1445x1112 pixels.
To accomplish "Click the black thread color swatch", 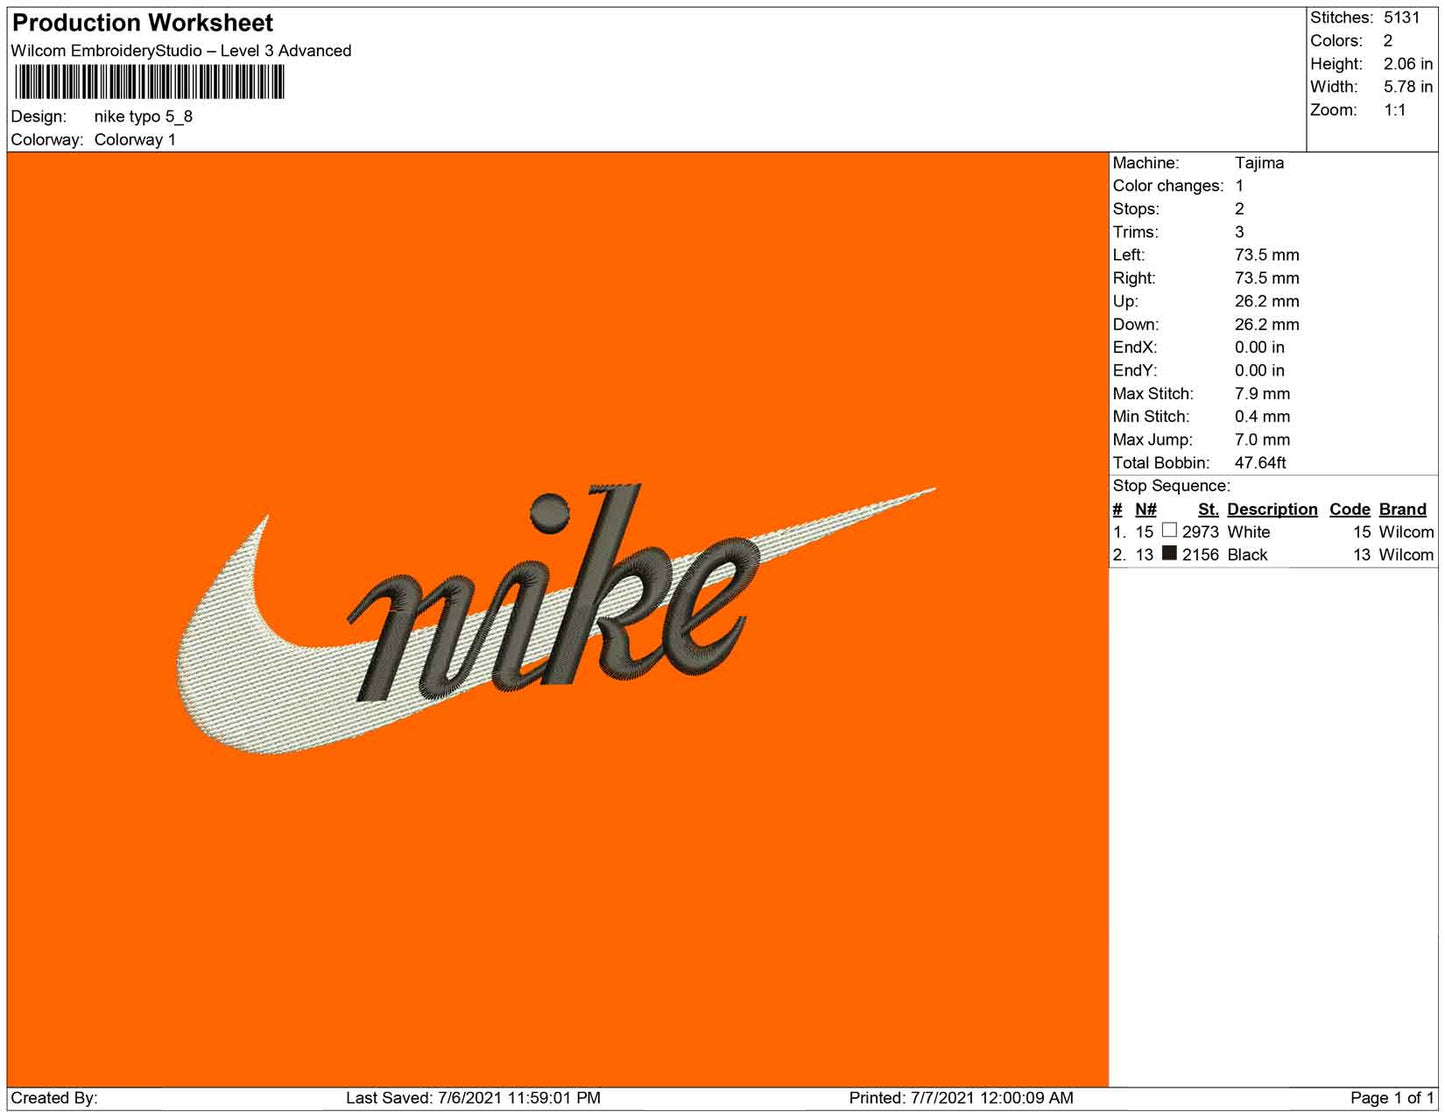I will [x=1169, y=554].
